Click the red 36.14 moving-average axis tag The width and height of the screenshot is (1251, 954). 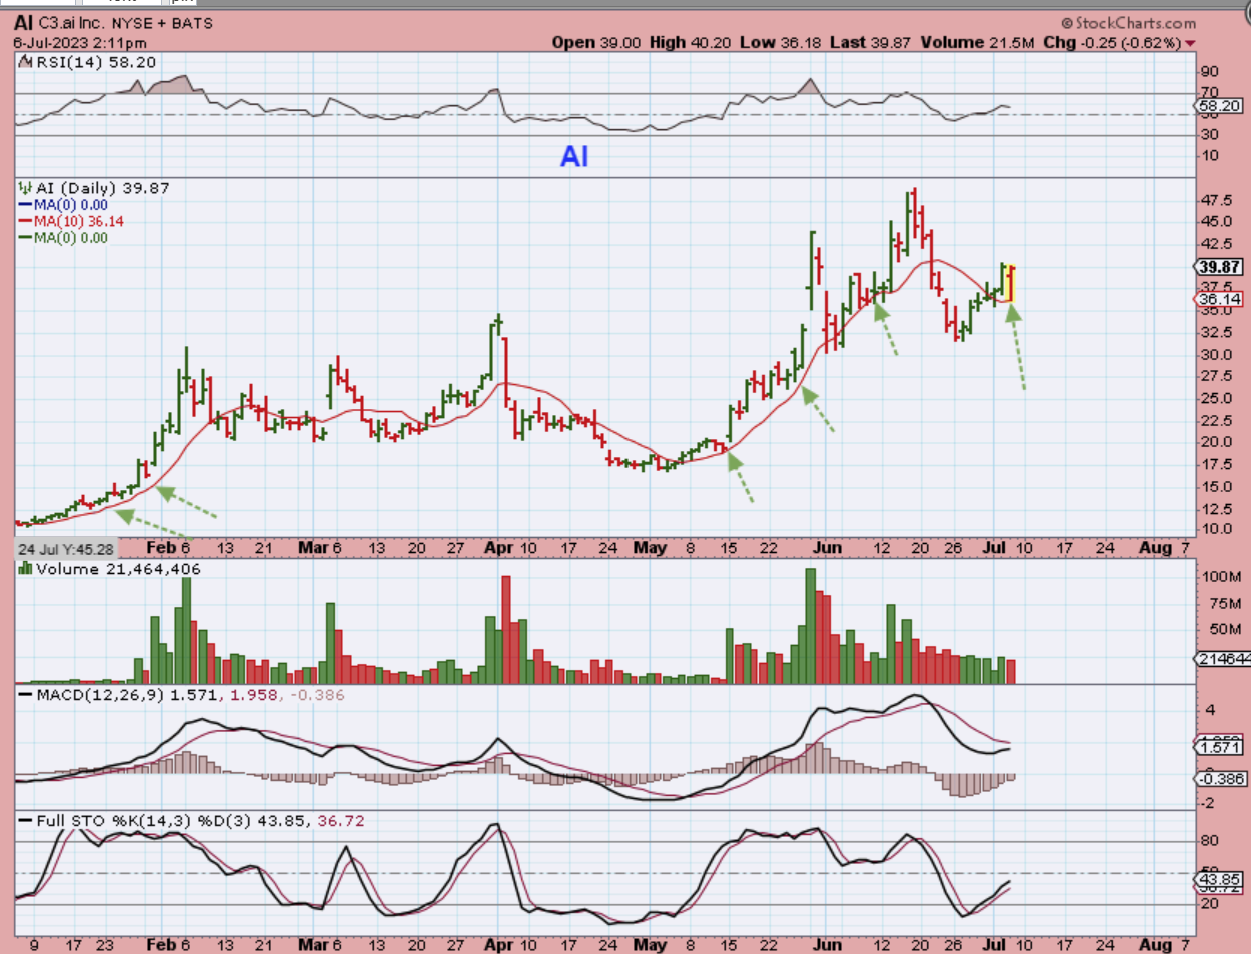coord(1220,299)
